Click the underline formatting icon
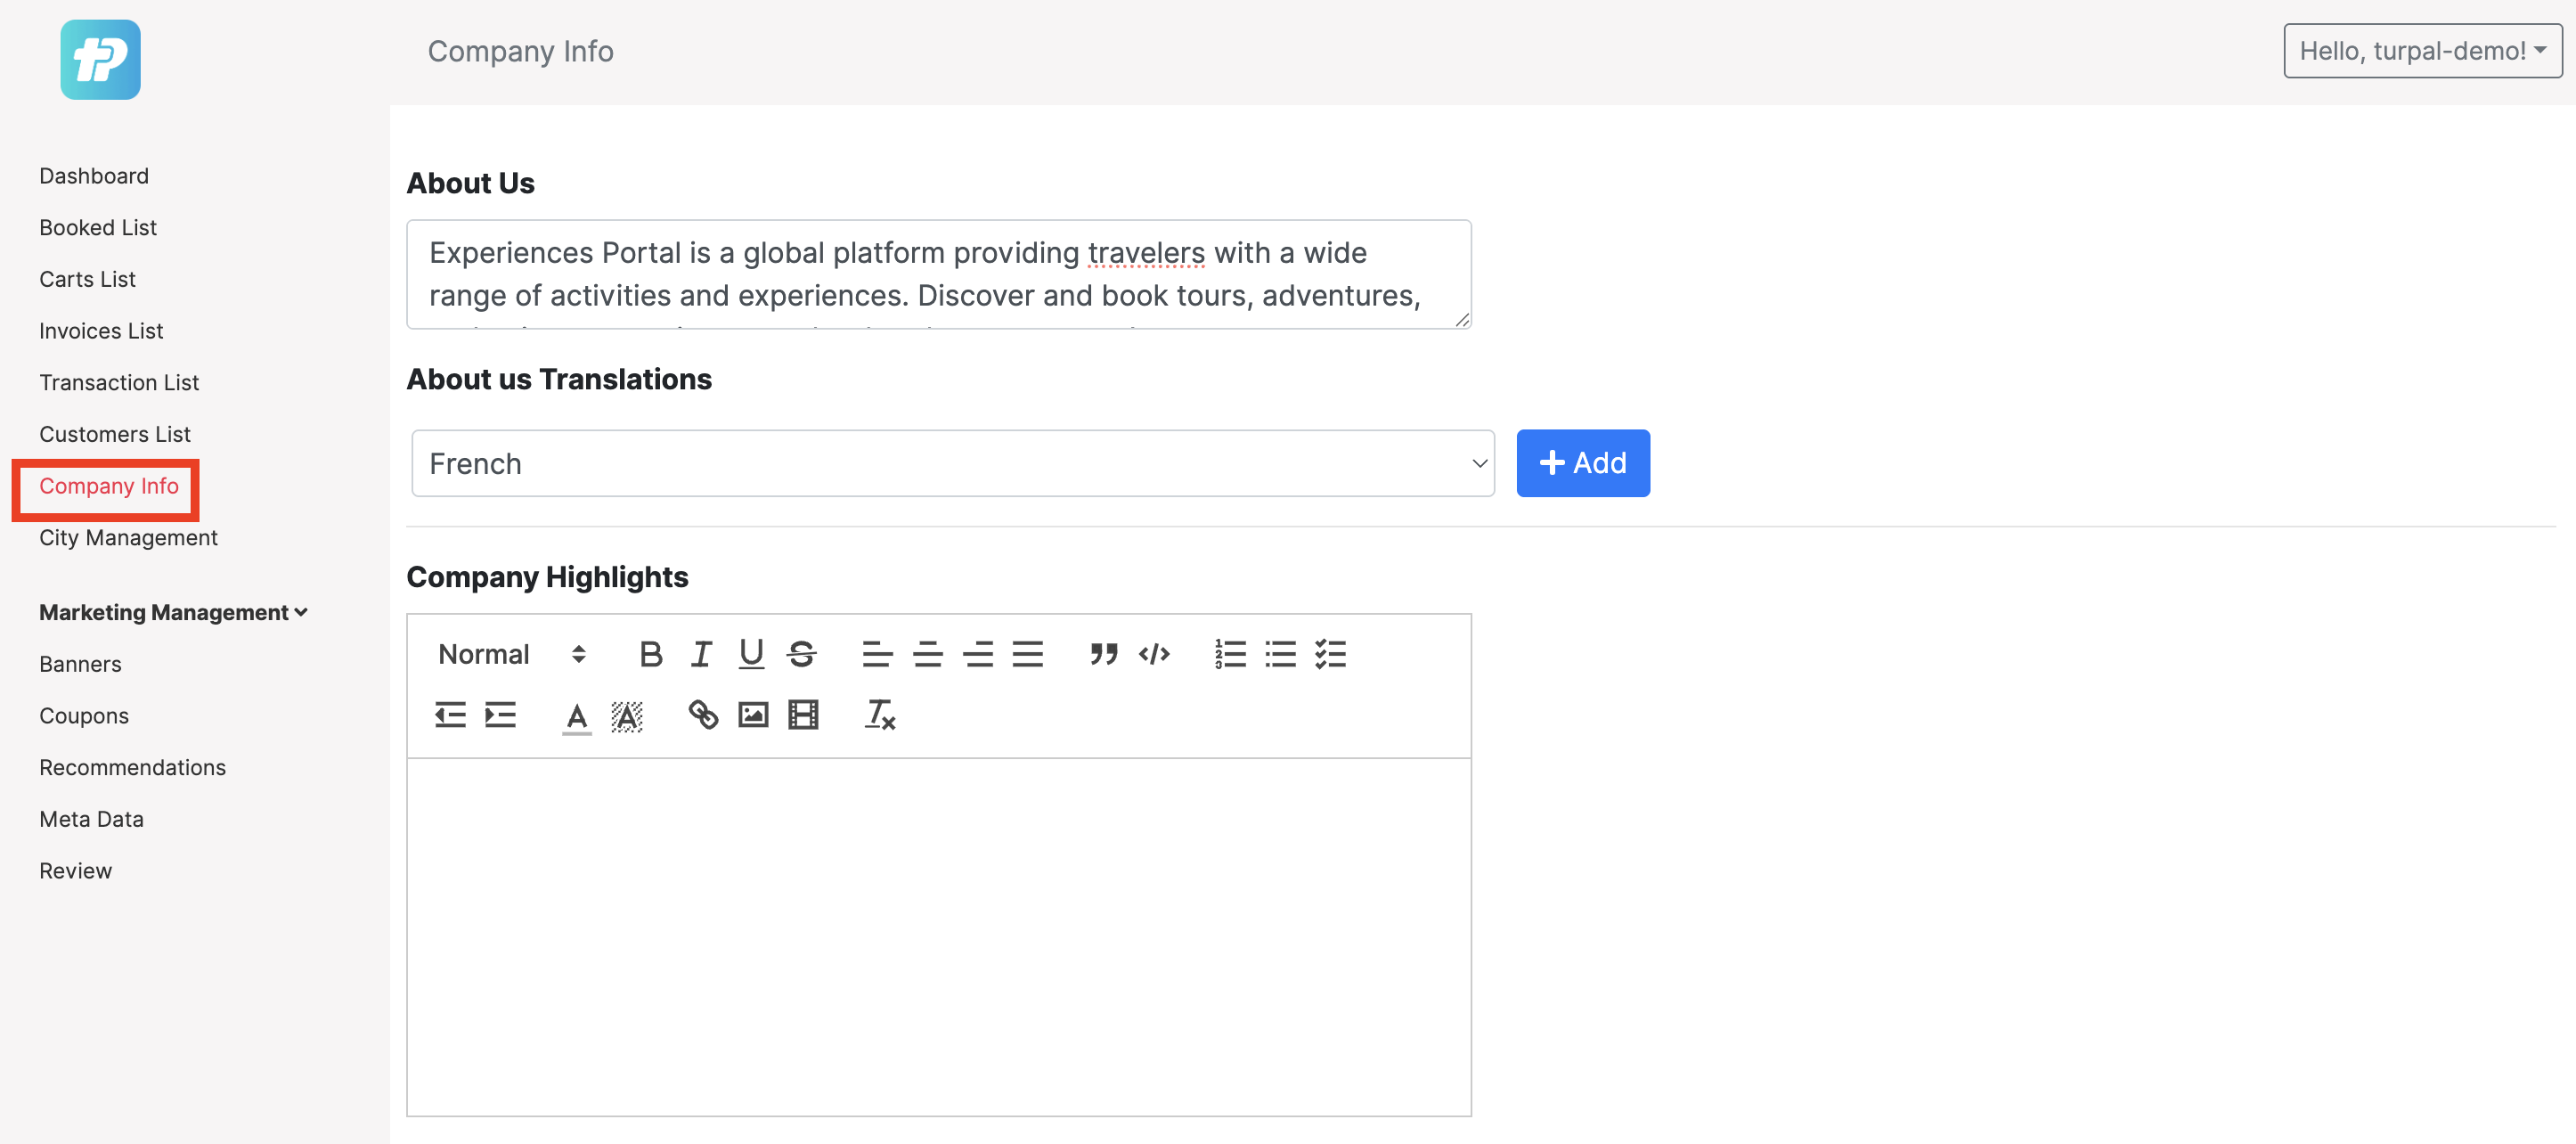 pos(751,654)
